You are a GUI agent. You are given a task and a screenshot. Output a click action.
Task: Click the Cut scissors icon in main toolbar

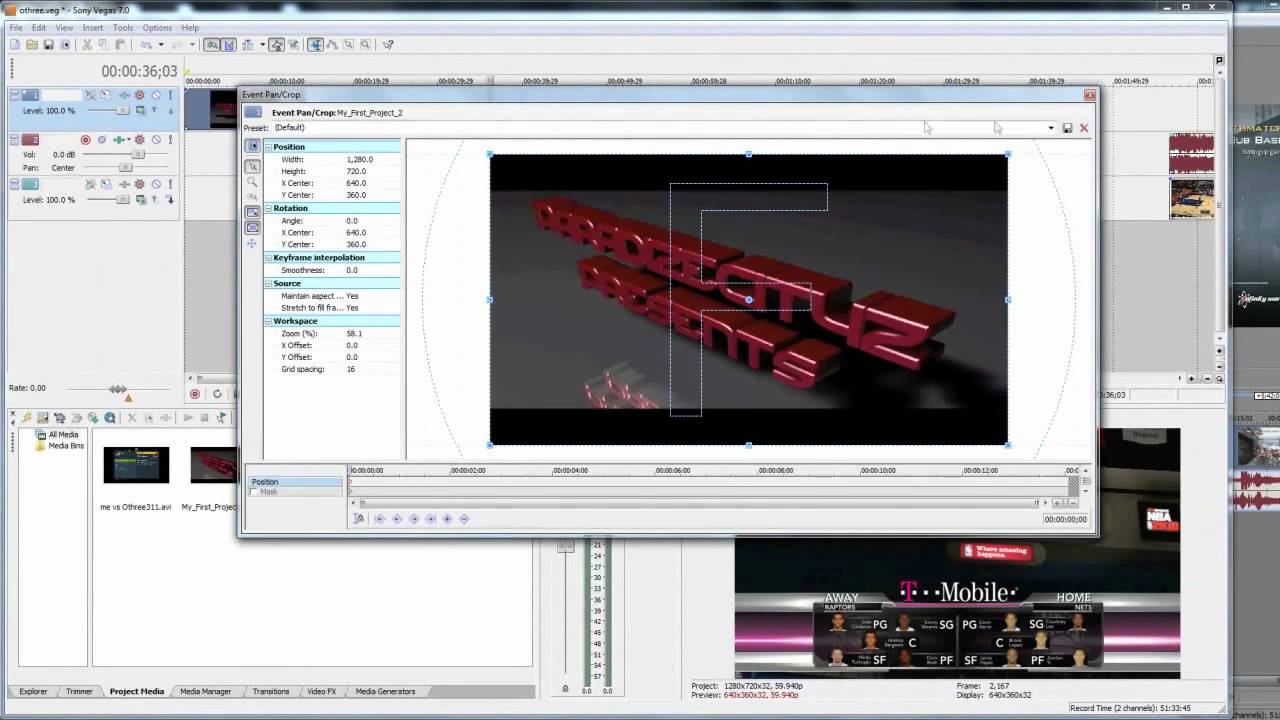pyautogui.click(x=87, y=45)
